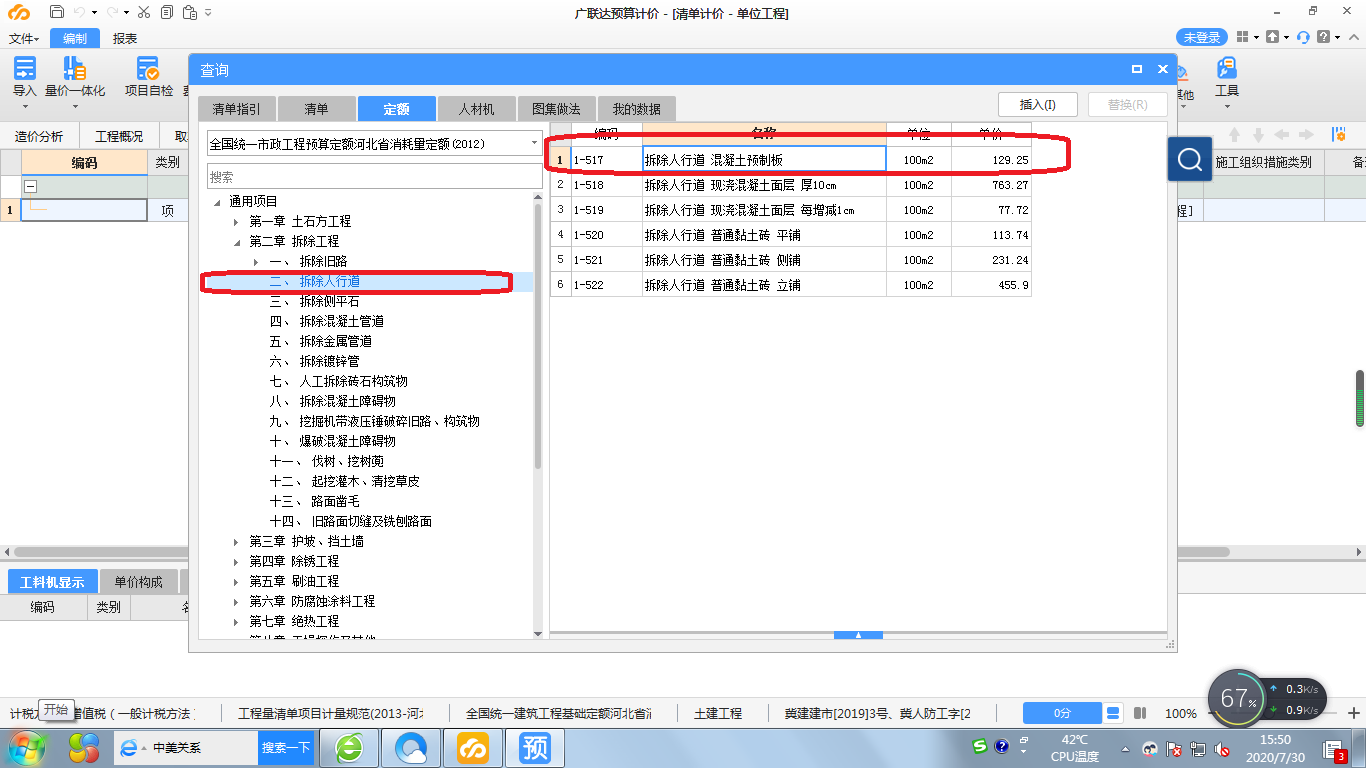Click the move-left arrow icon

pos(1282,135)
